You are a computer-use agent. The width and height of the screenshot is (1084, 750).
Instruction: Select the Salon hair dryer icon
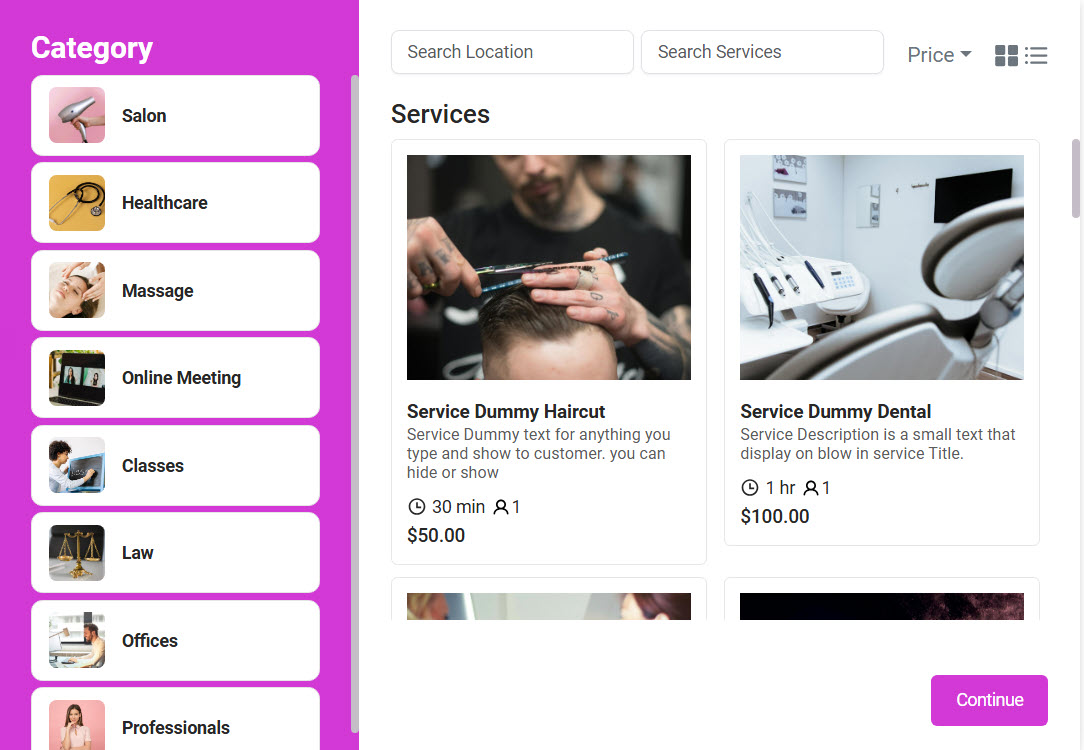(77, 115)
